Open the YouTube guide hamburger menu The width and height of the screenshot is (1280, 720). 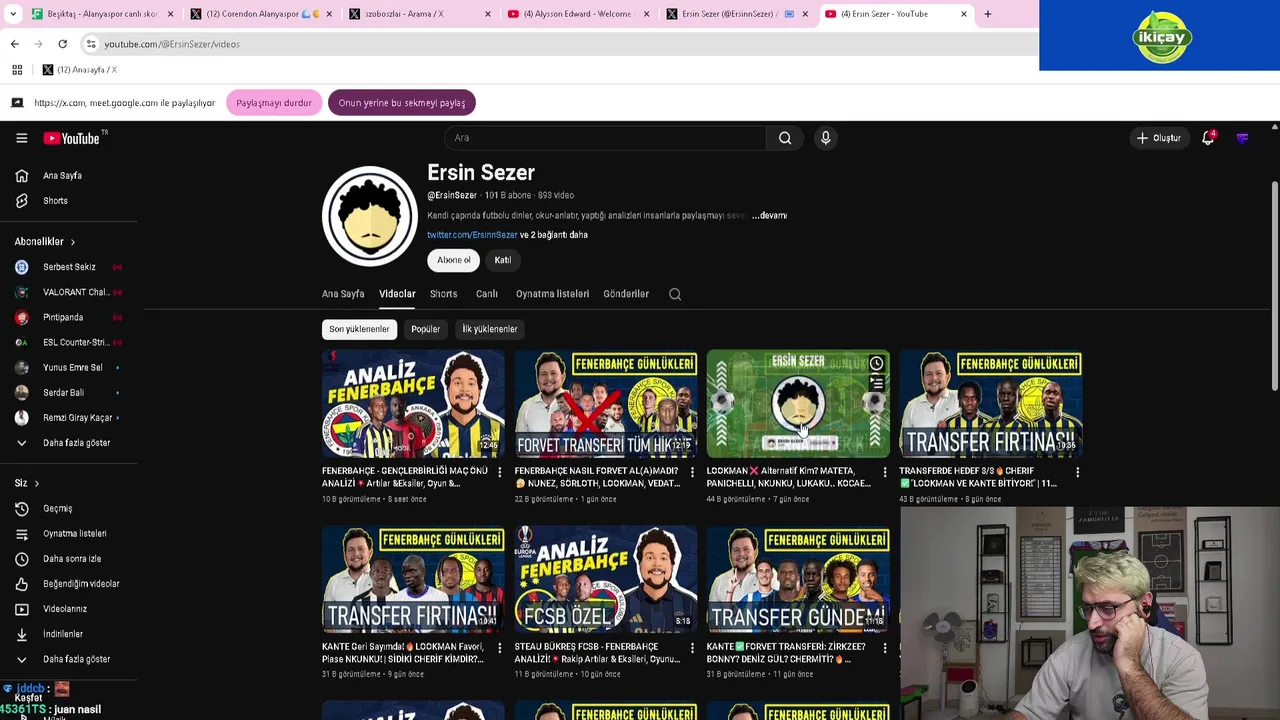pos(21,138)
